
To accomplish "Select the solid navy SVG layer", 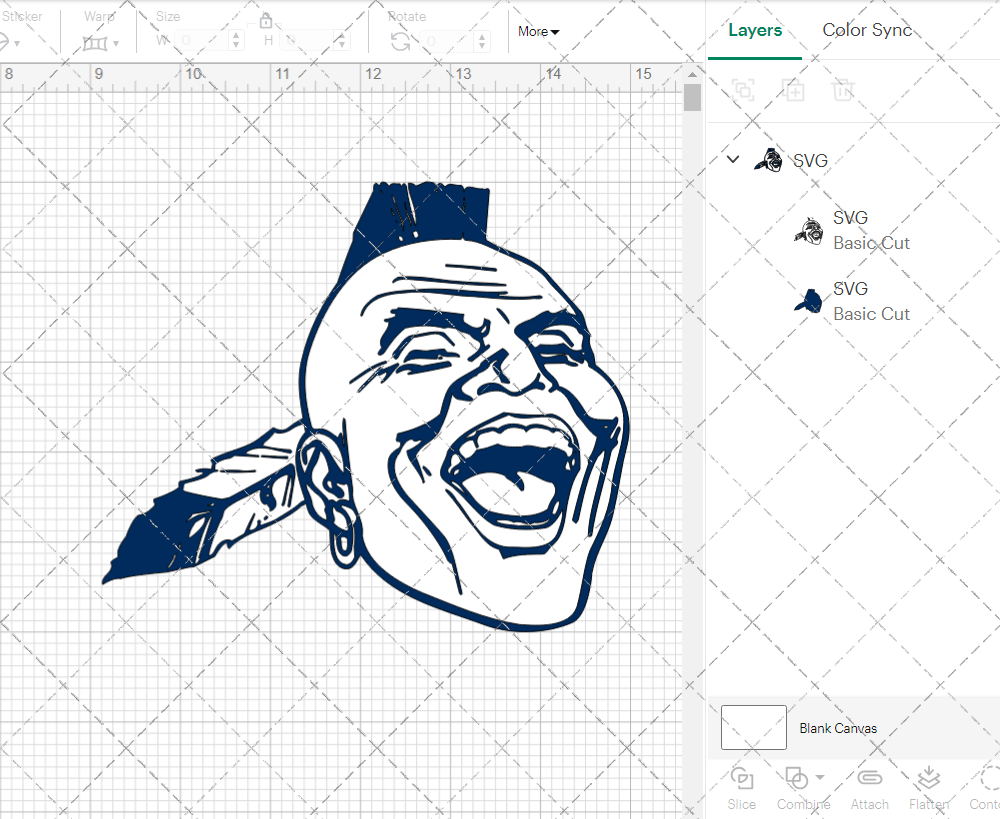I will click(x=870, y=301).
